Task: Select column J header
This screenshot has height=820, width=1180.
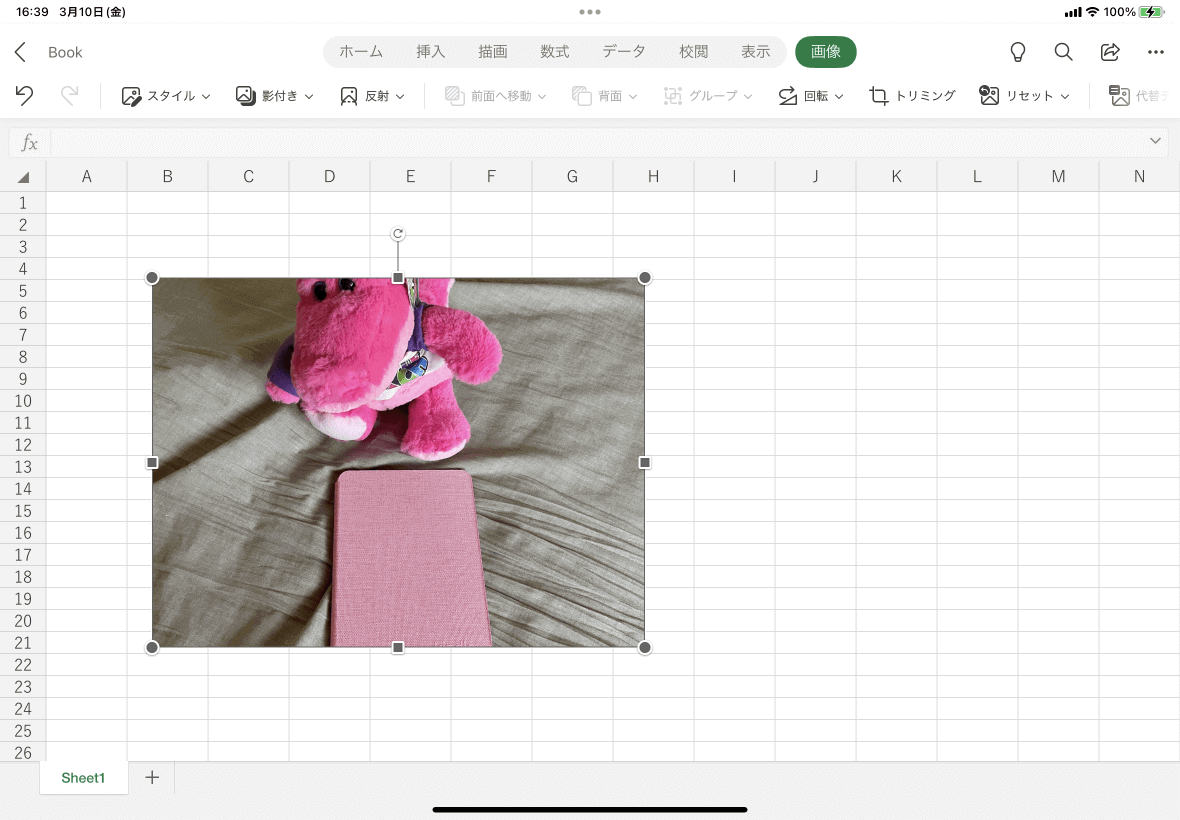Action: click(816, 177)
